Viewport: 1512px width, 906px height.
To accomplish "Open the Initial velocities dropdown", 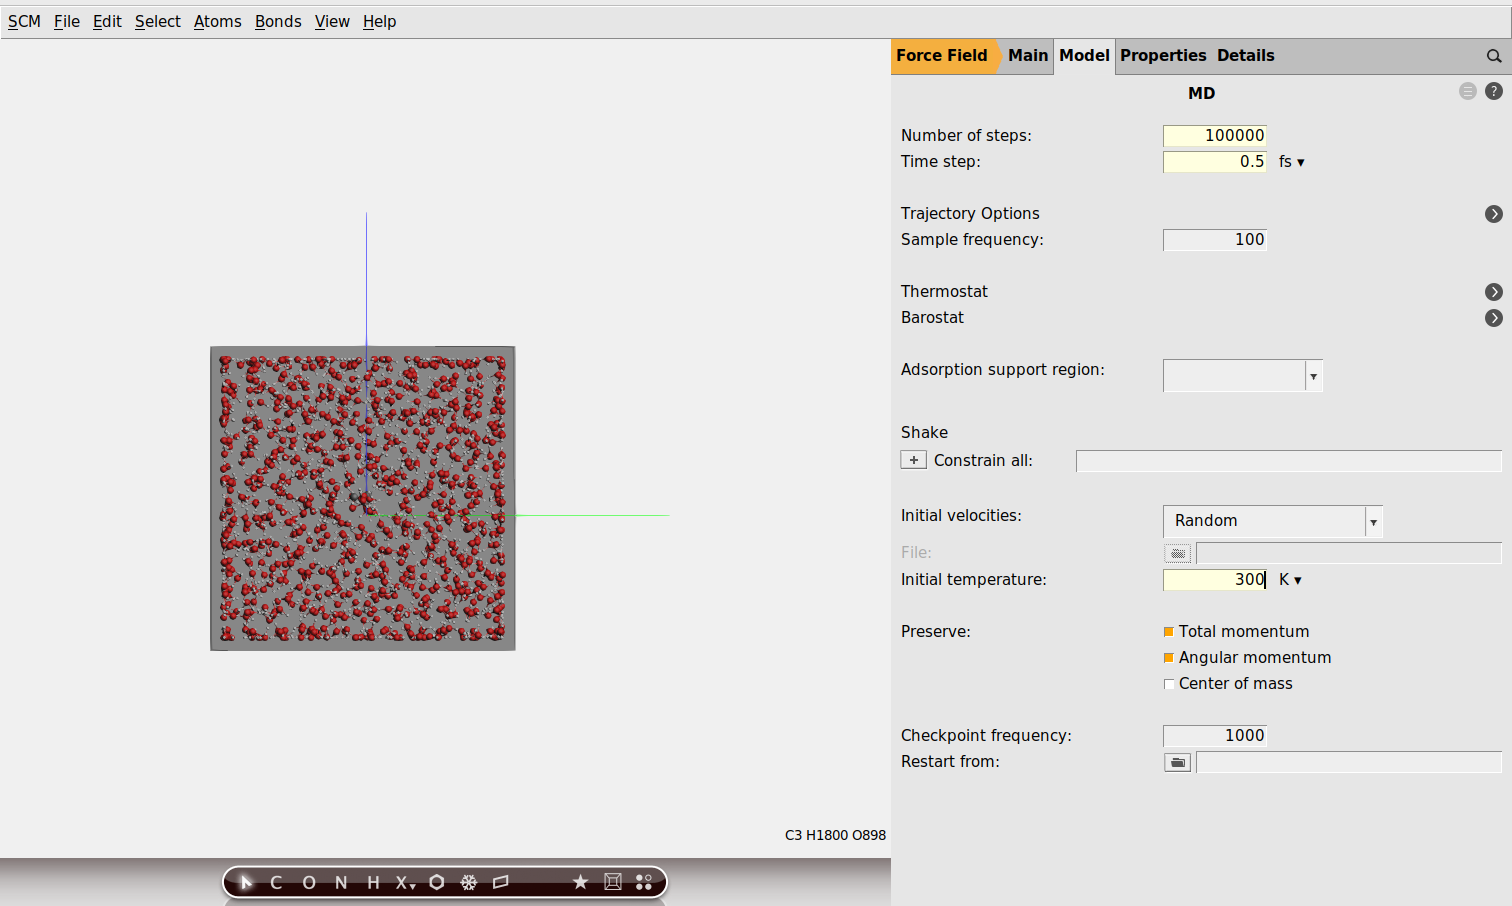I will tap(1373, 521).
